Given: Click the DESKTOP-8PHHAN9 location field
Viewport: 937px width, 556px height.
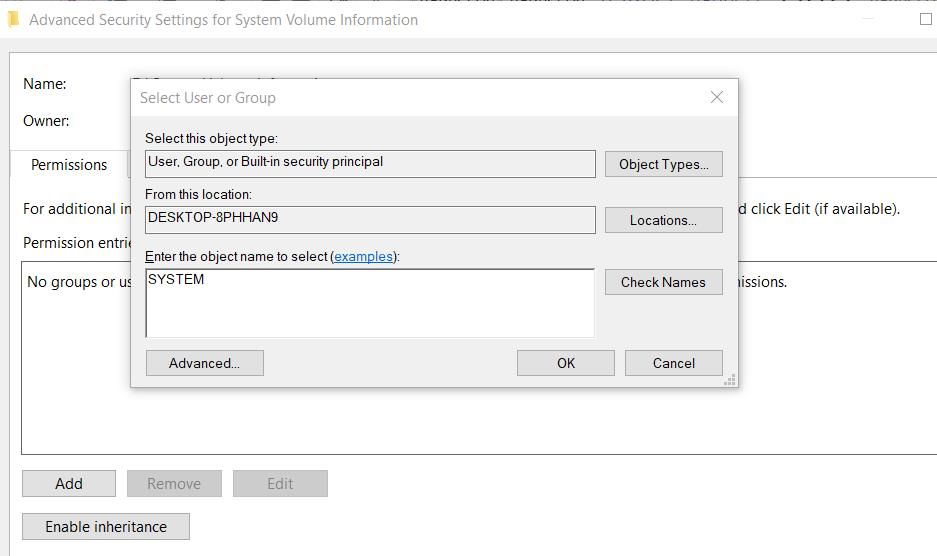Looking at the screenshot, I should pos(370,219).
